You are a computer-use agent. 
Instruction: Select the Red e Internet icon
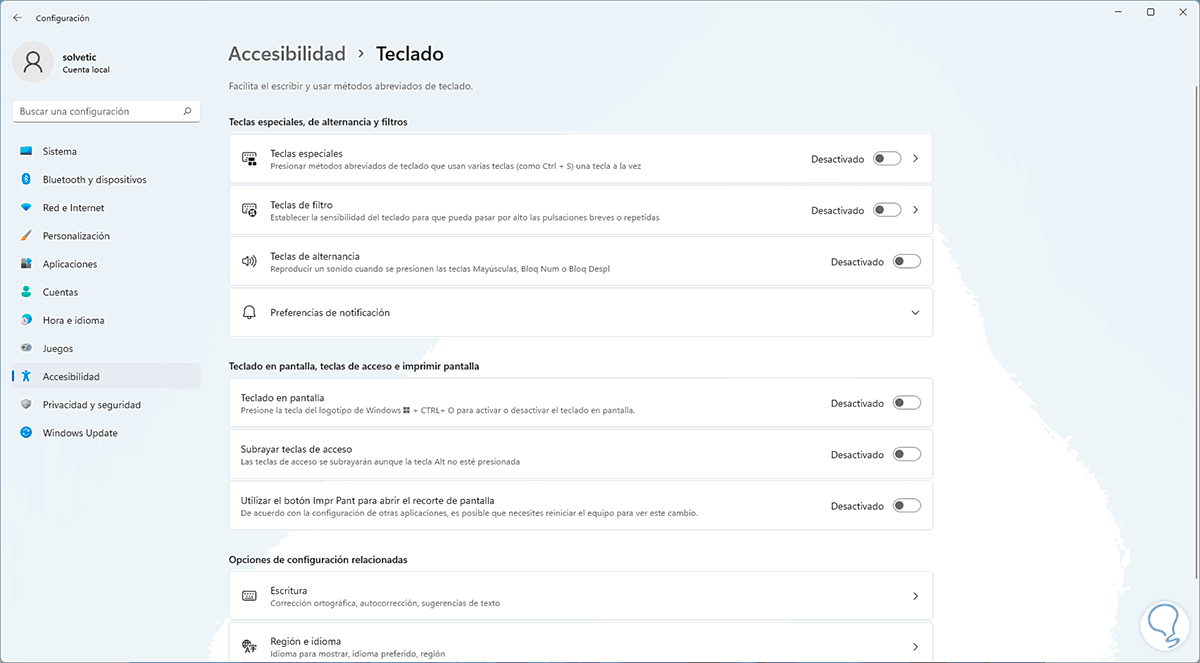coord(26,208)
